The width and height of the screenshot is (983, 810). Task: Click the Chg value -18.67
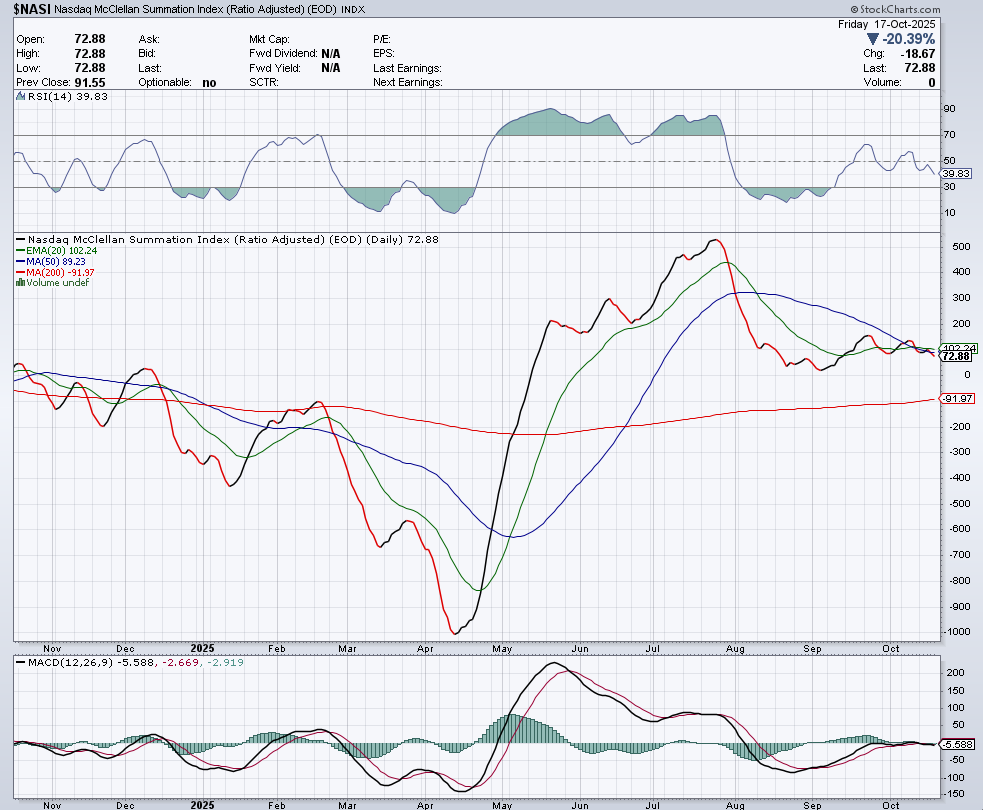click(x=918, y=54)
